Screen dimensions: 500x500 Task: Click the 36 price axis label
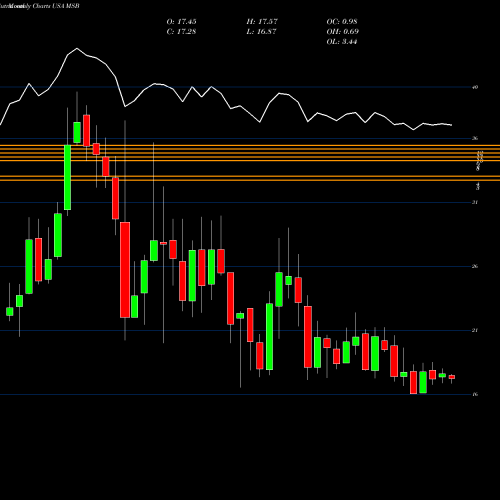coord(475,138)
